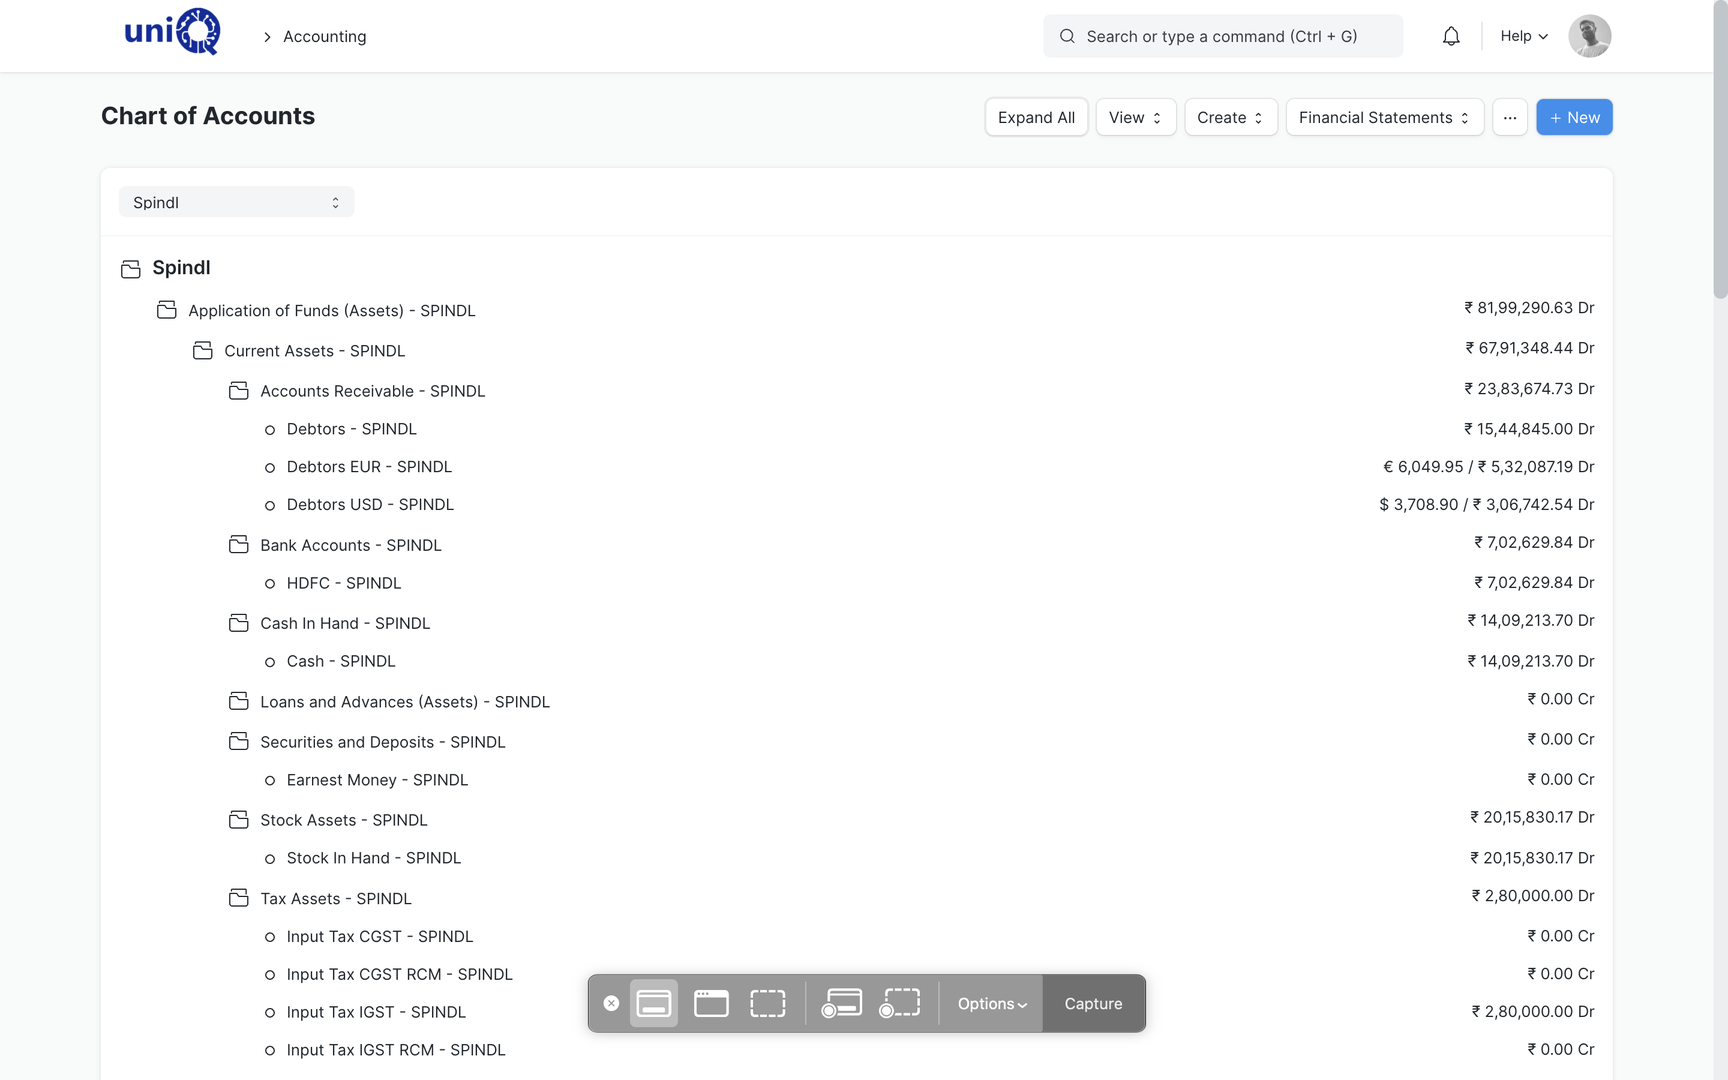Click the circle icon beside HDFC - SPINDL
This screenshot has width=1728, height=1080.
tap(270, 584)
